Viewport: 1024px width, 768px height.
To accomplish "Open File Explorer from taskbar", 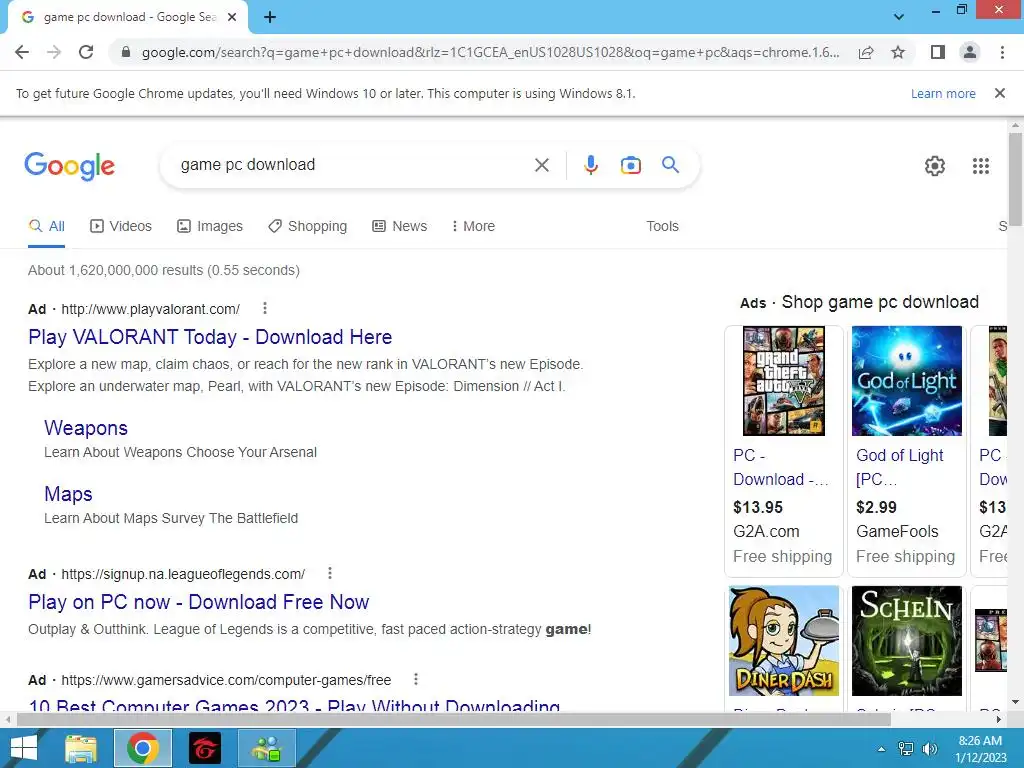I will click(81, 748).
